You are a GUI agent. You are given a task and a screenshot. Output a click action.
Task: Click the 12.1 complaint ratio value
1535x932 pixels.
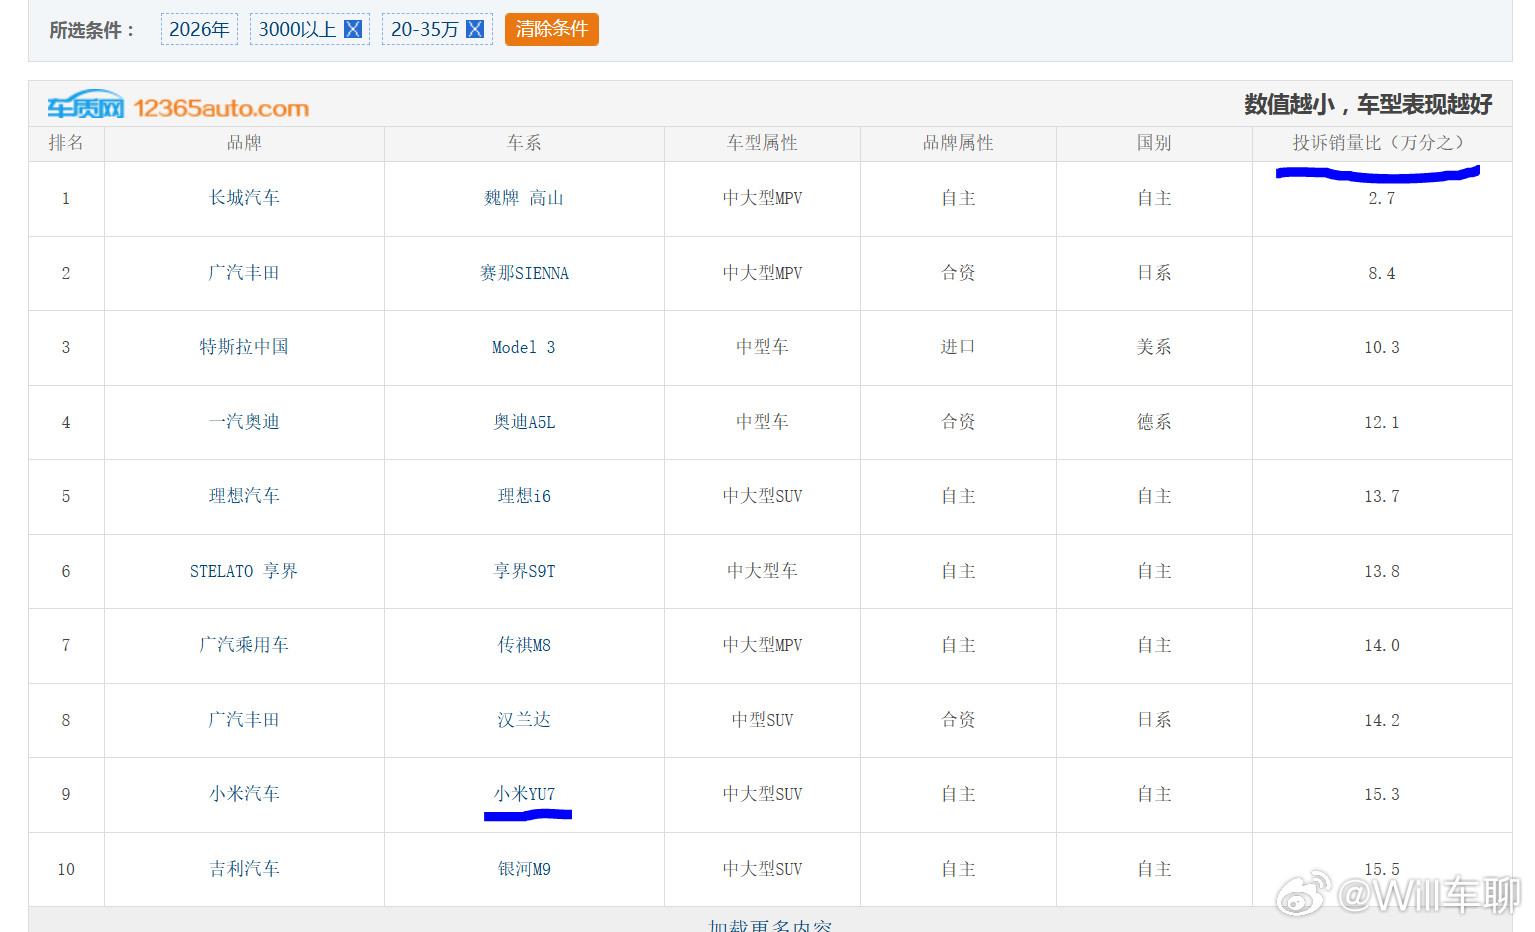pyautogui.click(x=1382, y=422)
